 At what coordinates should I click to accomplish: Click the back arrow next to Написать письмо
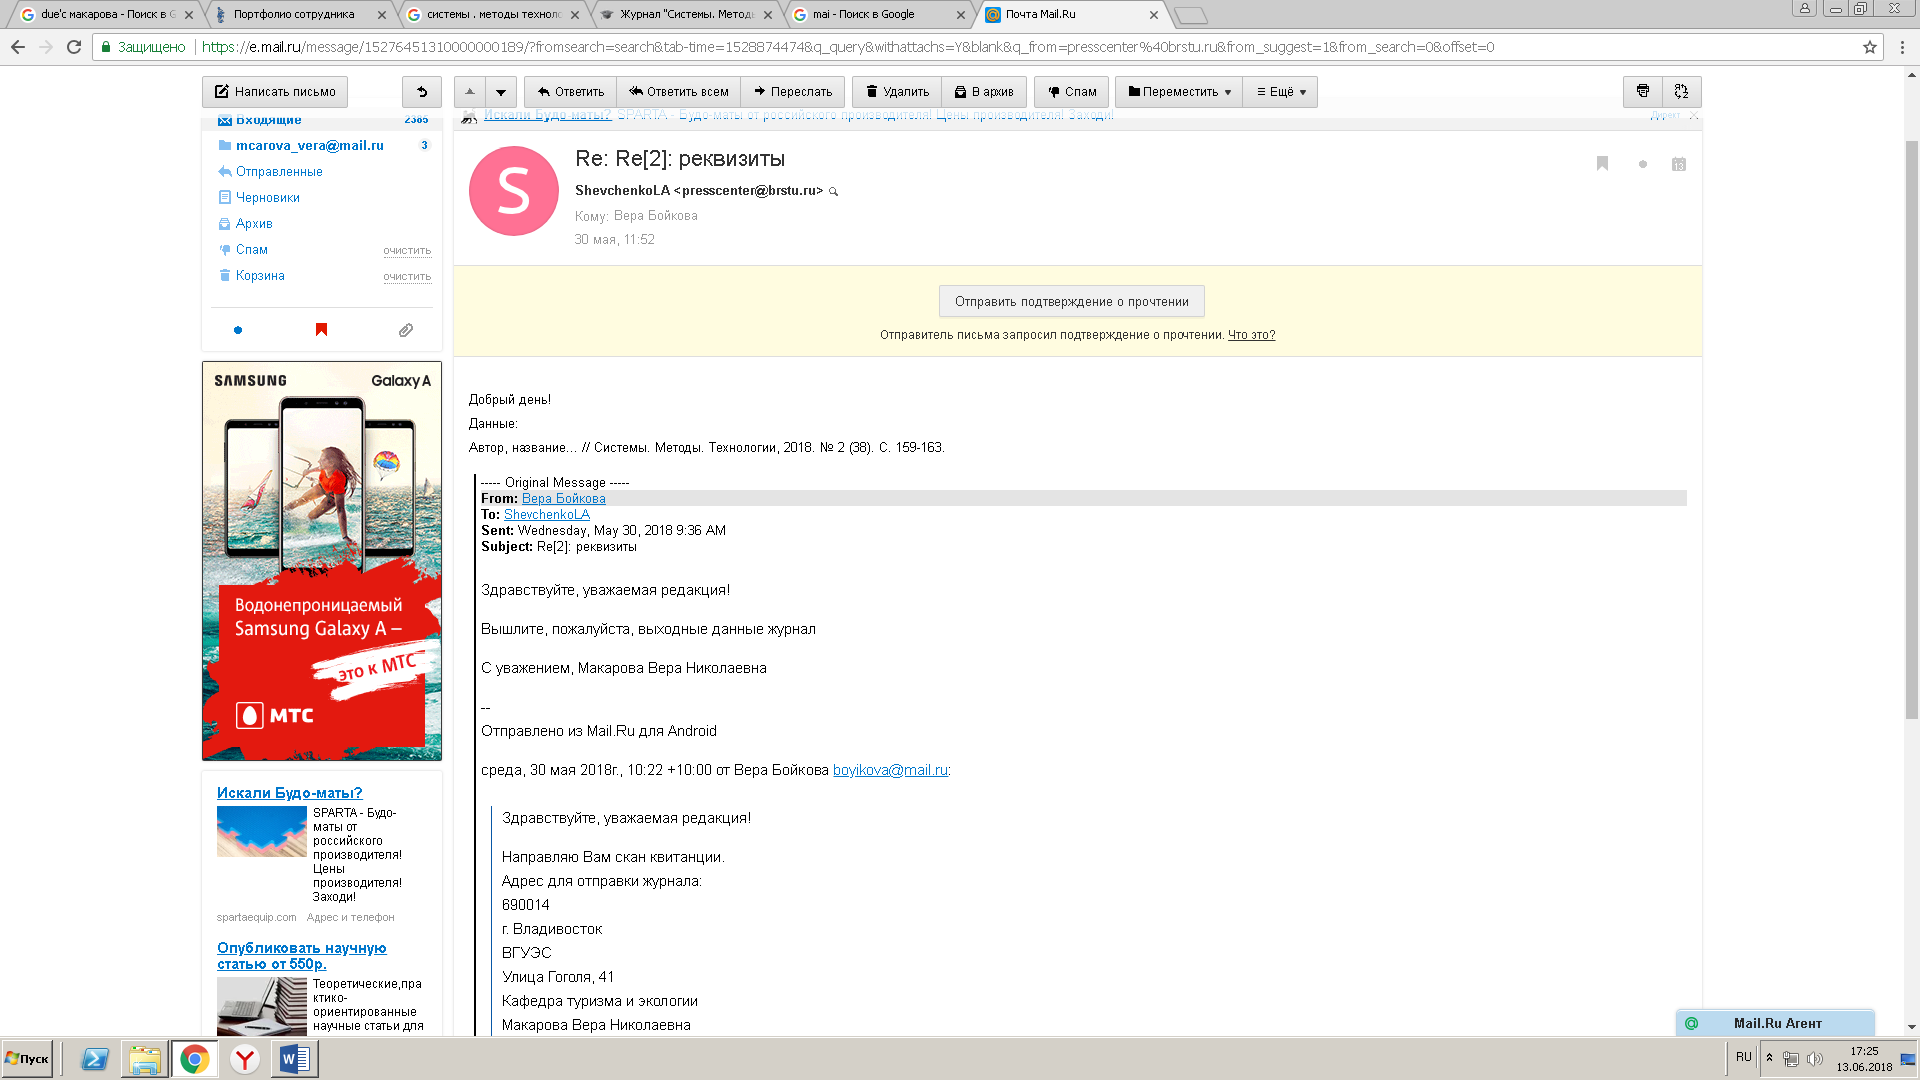[422, 91]
